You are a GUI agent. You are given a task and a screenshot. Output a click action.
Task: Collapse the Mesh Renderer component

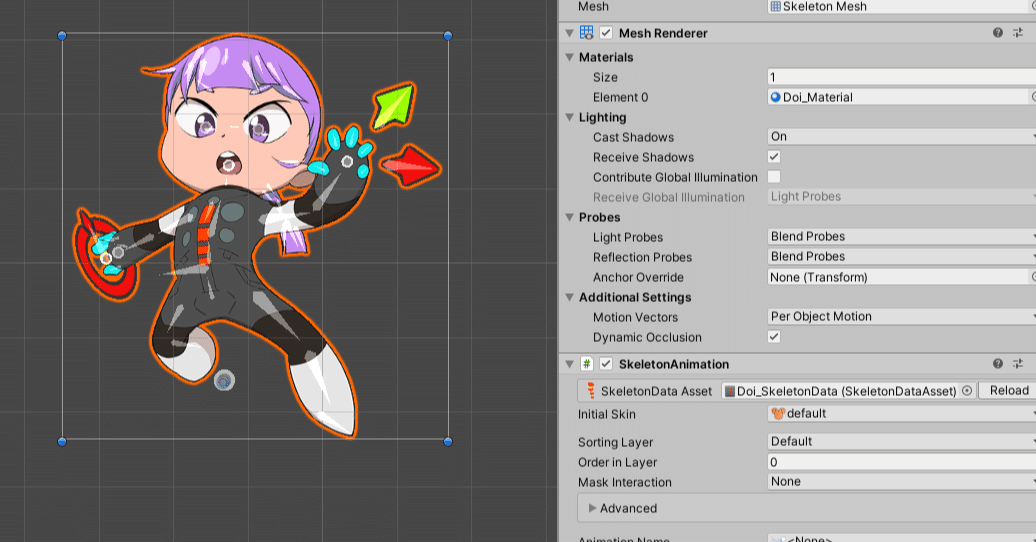click(570, 32)
